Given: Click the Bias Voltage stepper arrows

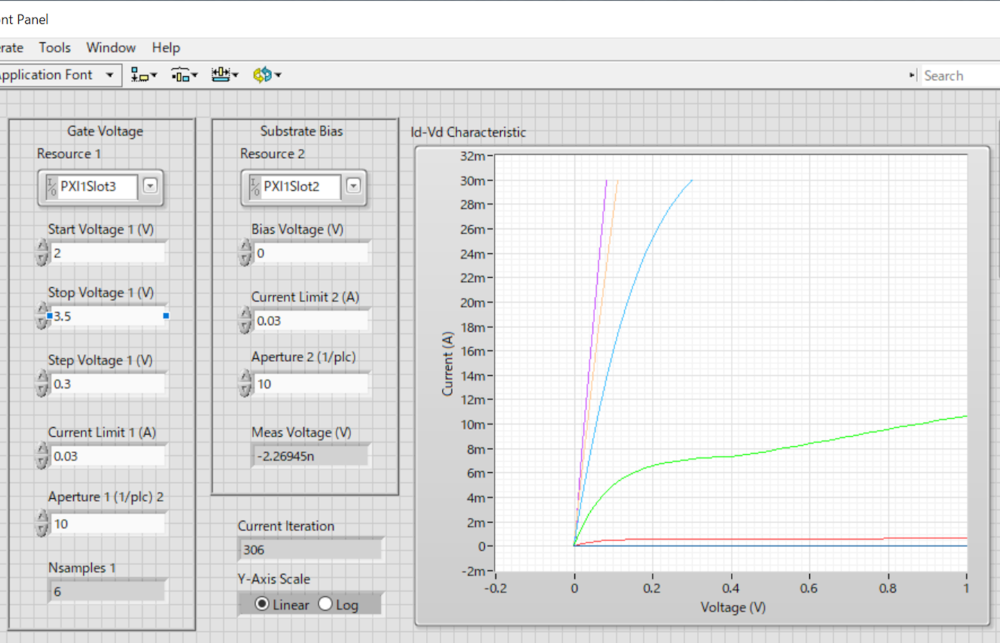Looking at the screenshot, I should pos(245,253).
